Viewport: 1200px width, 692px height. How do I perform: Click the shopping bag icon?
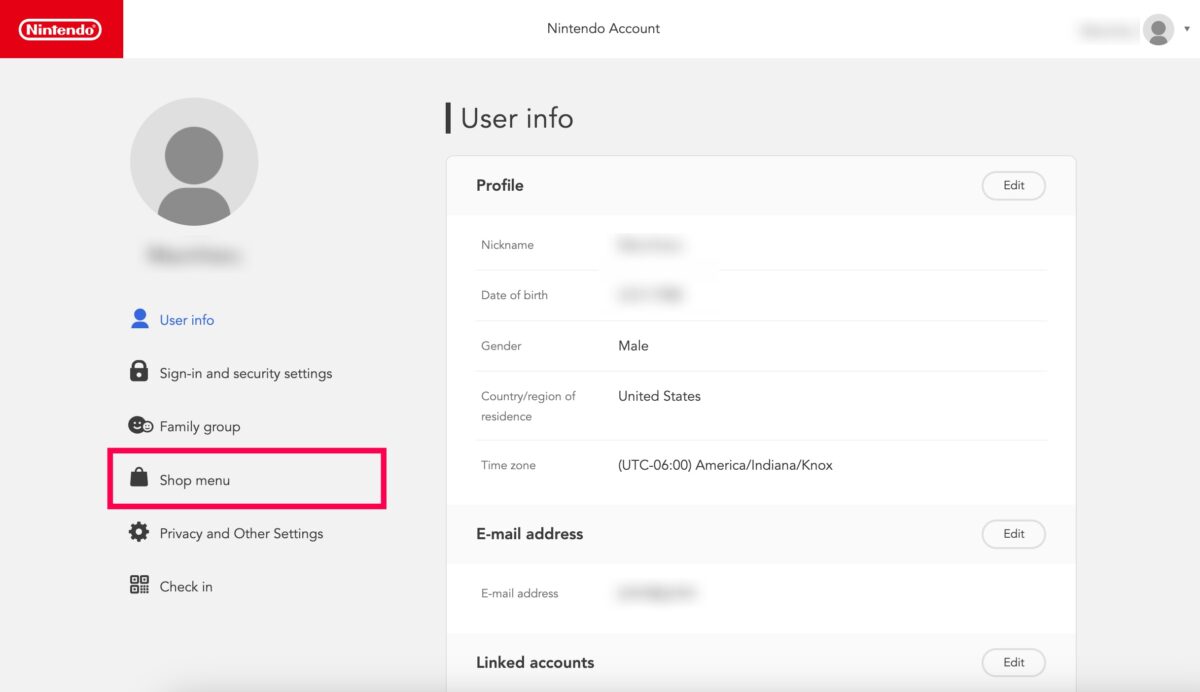point(139,479)
